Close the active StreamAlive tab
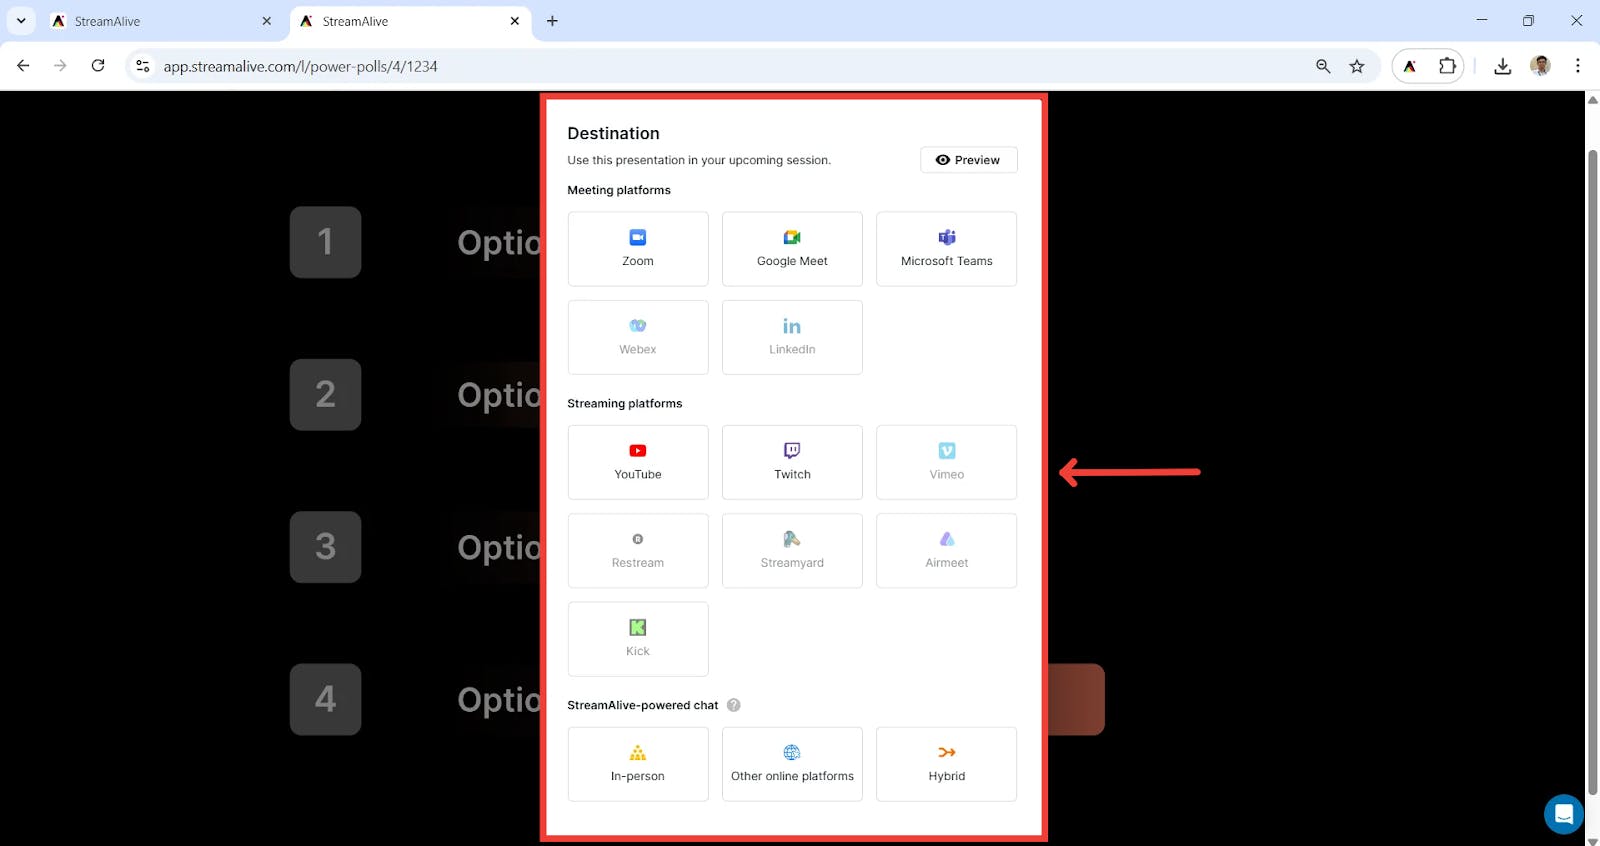Viewport: 1600px width, 846px height. [515, 21]
